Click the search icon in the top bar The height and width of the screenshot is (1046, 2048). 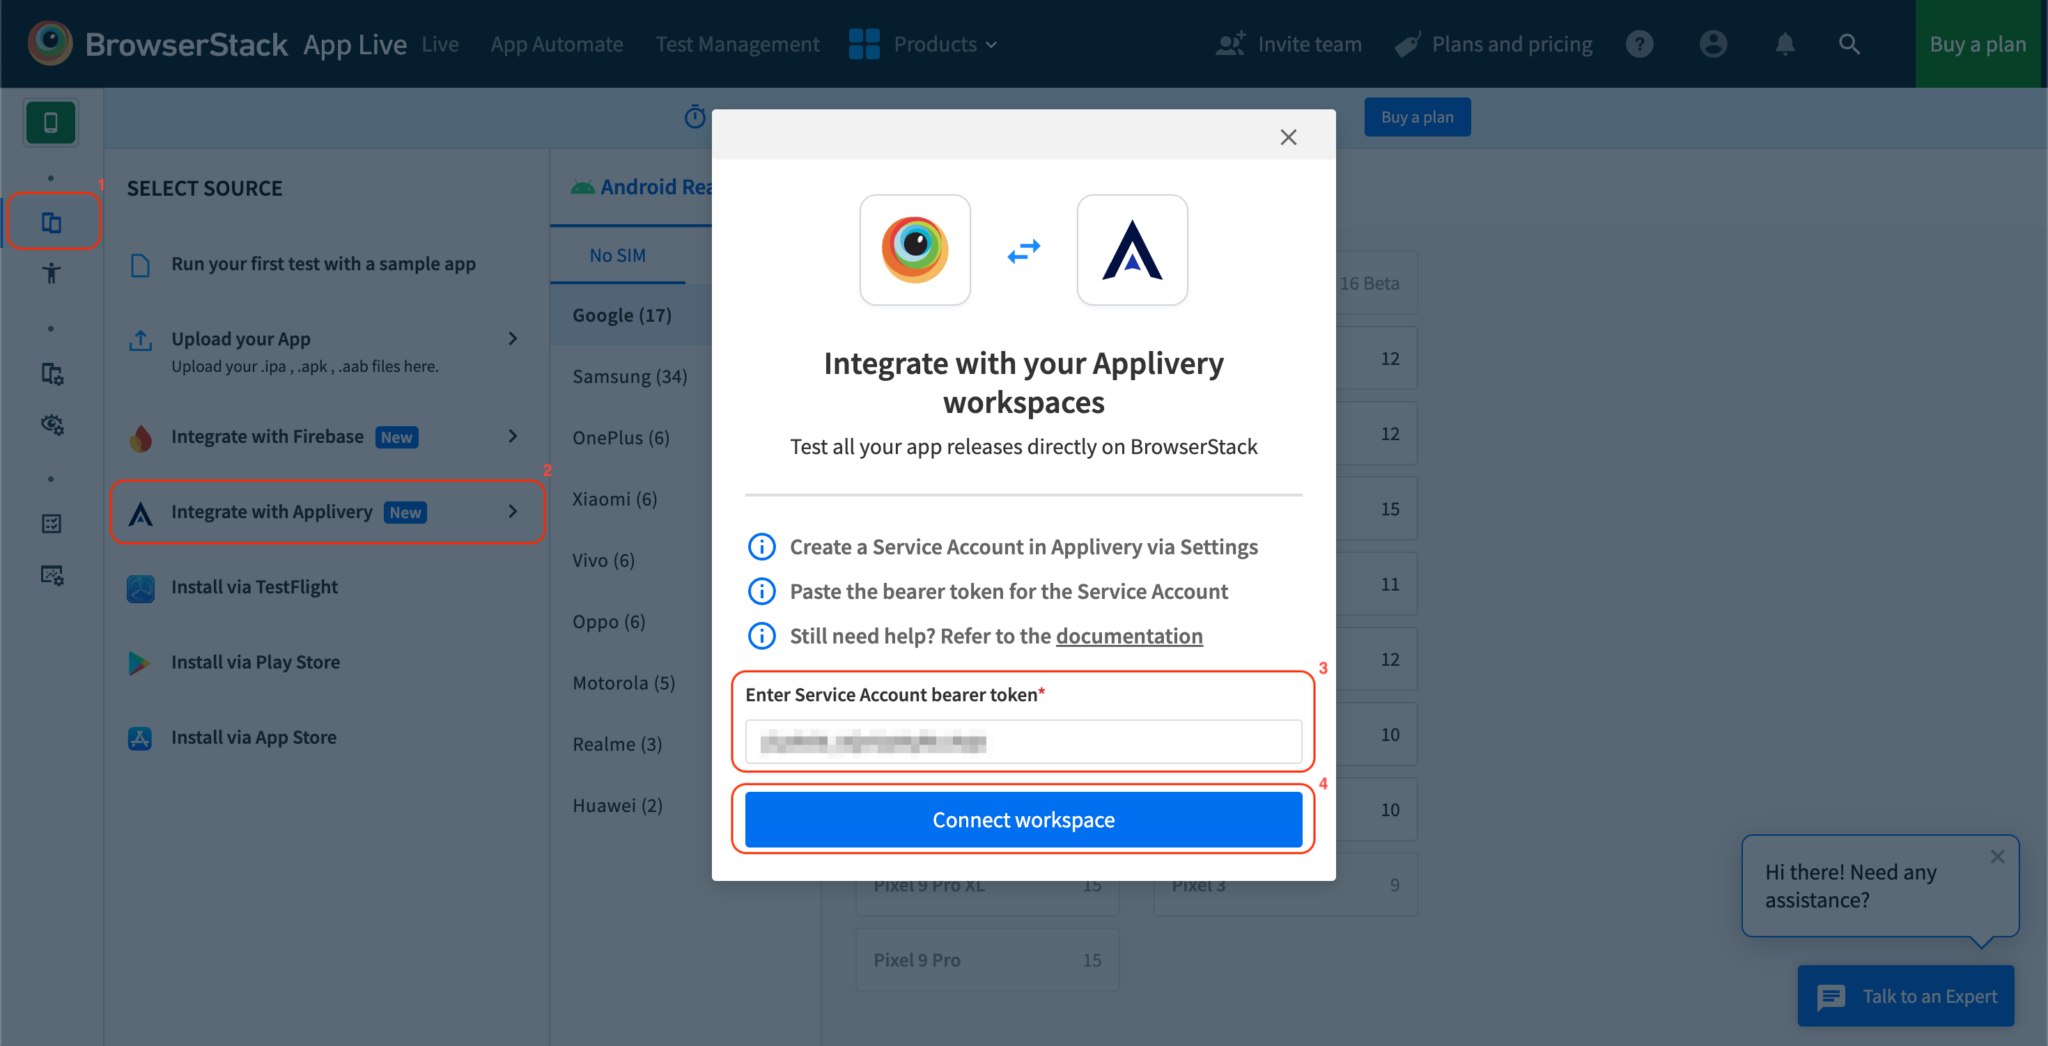coord(1849,44)
